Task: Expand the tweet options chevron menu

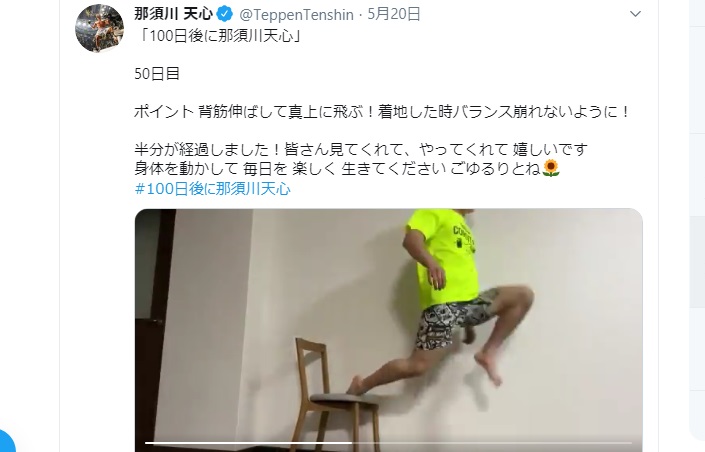Action: point(635,14)
